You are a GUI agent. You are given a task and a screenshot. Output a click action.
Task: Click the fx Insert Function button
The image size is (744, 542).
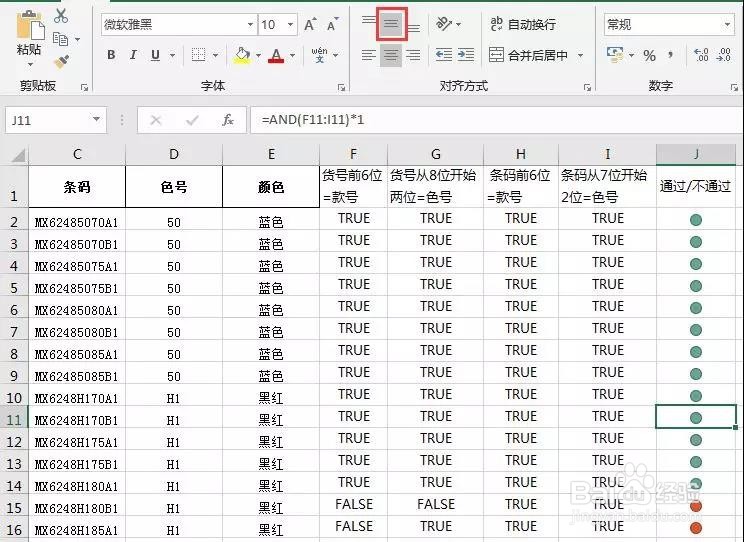pyautogui.click(x=228, y=120)
